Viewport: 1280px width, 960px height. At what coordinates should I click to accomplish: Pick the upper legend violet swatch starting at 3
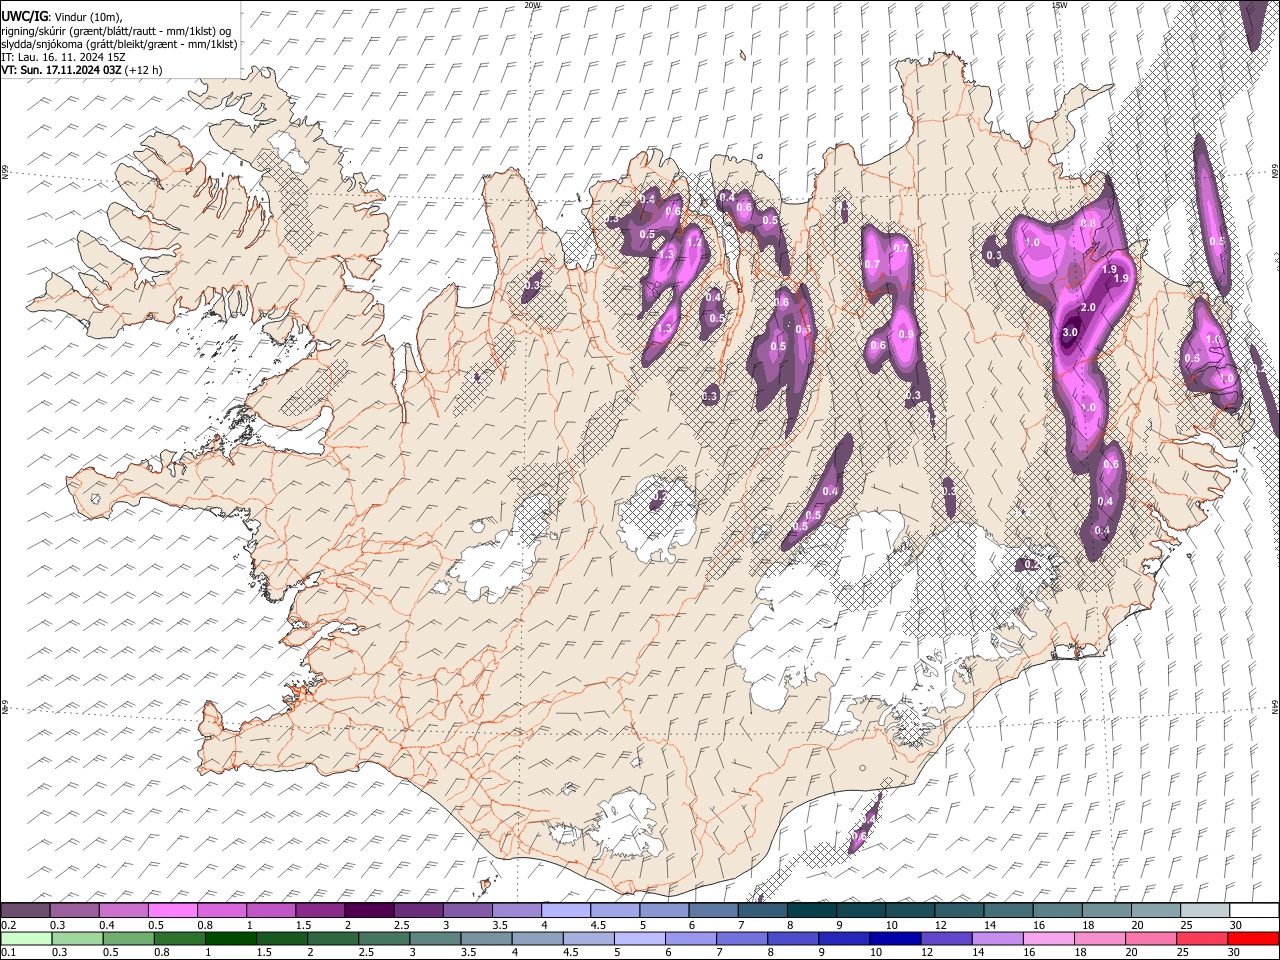[467, 911]
